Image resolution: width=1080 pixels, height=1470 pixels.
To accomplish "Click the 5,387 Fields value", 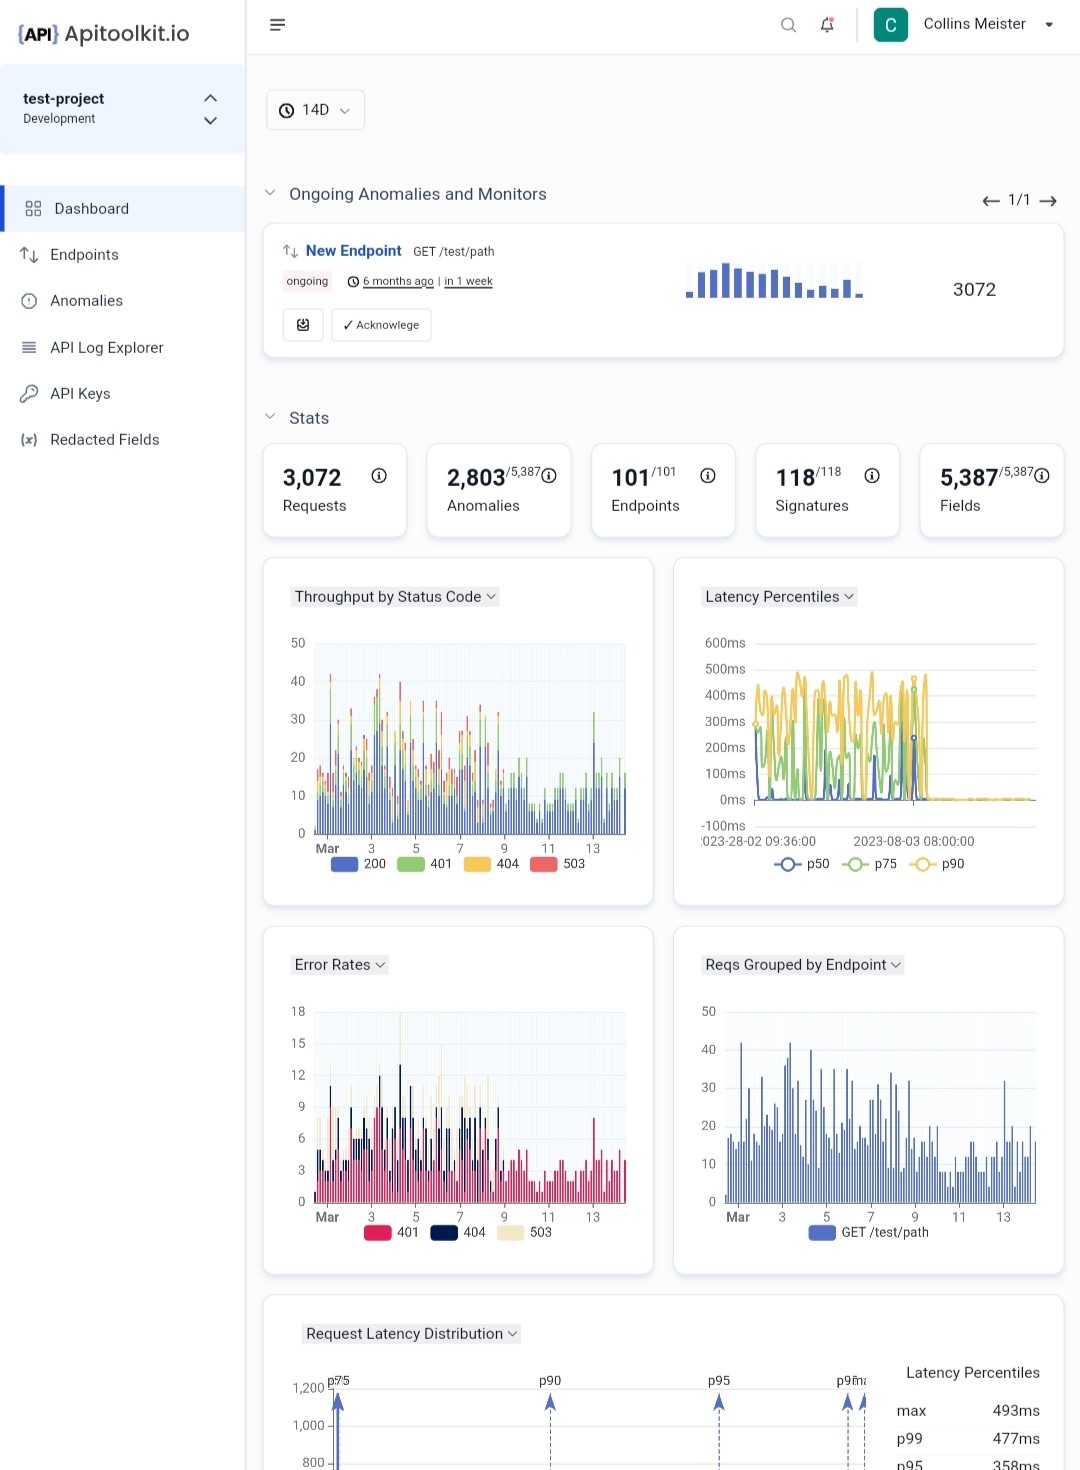I will click(969, 478).
